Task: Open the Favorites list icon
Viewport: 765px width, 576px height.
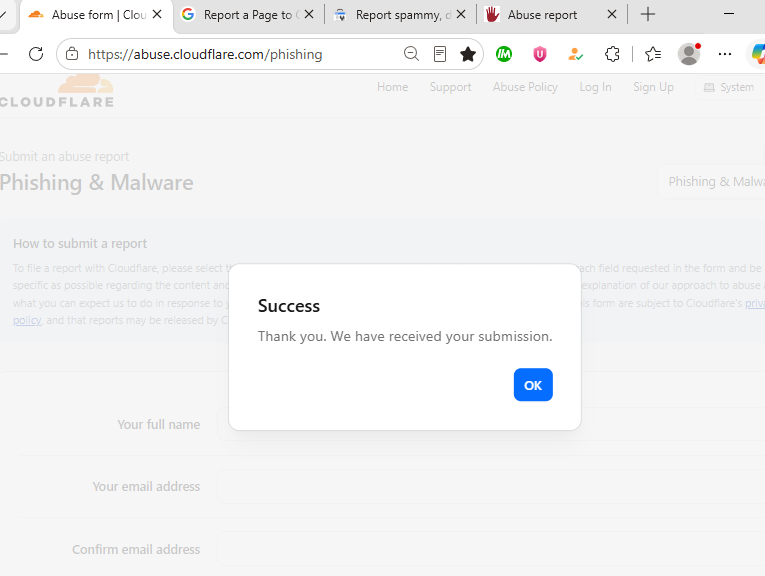Action: point(653,54)
